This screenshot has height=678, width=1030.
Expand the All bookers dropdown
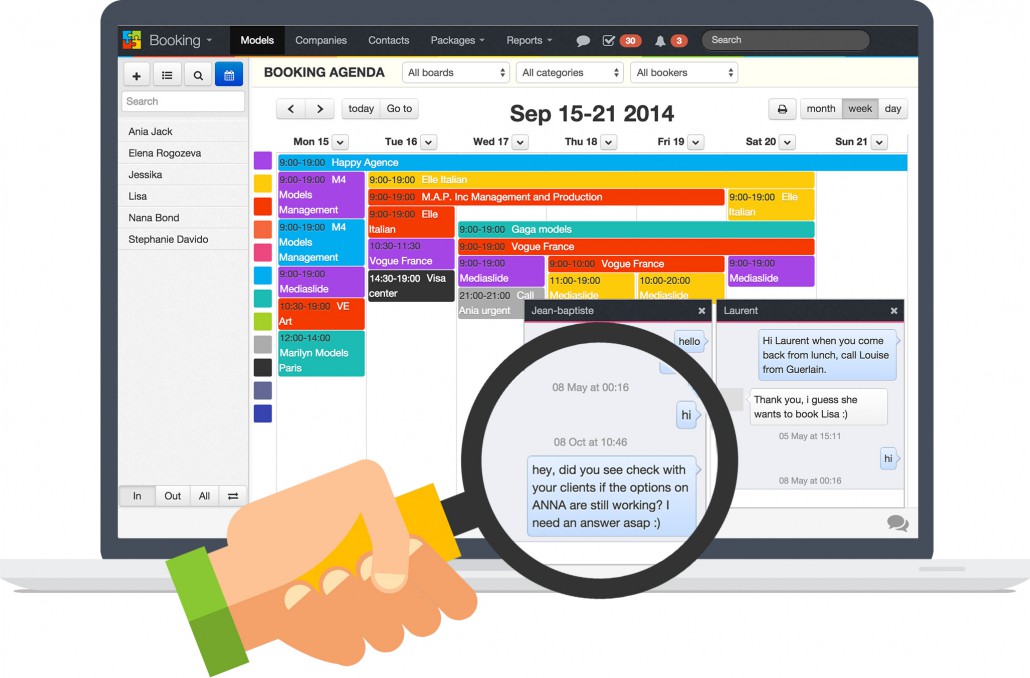[x=684, y=73]
